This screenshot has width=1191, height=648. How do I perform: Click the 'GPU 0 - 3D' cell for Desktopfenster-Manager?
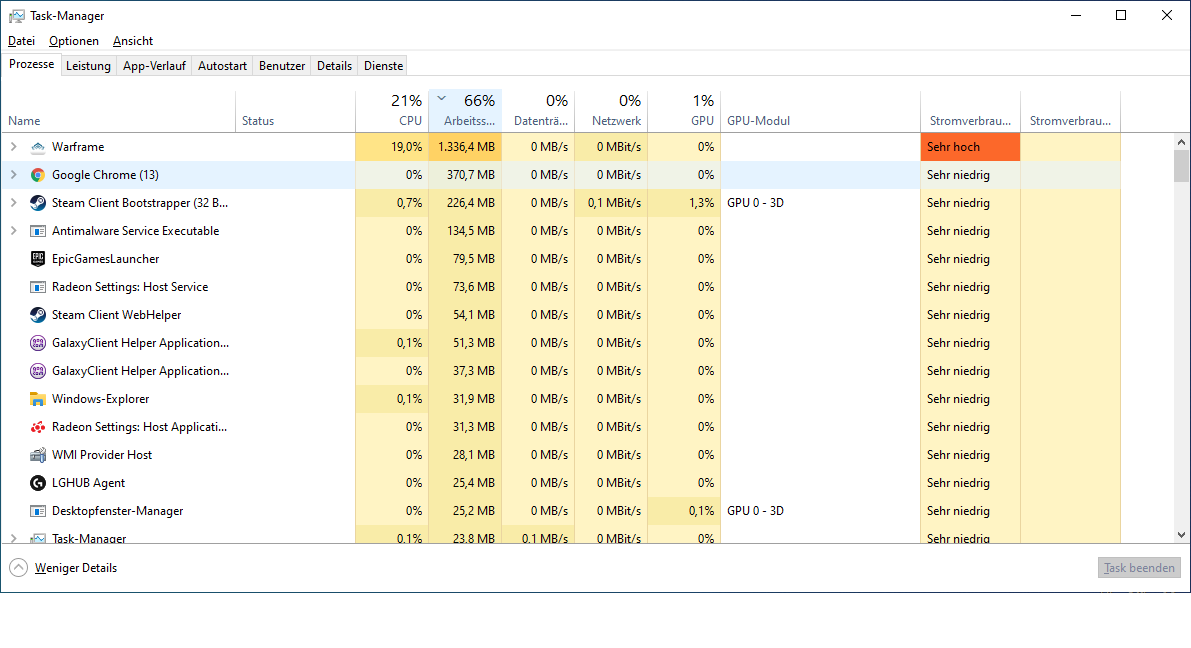point(820,511)
